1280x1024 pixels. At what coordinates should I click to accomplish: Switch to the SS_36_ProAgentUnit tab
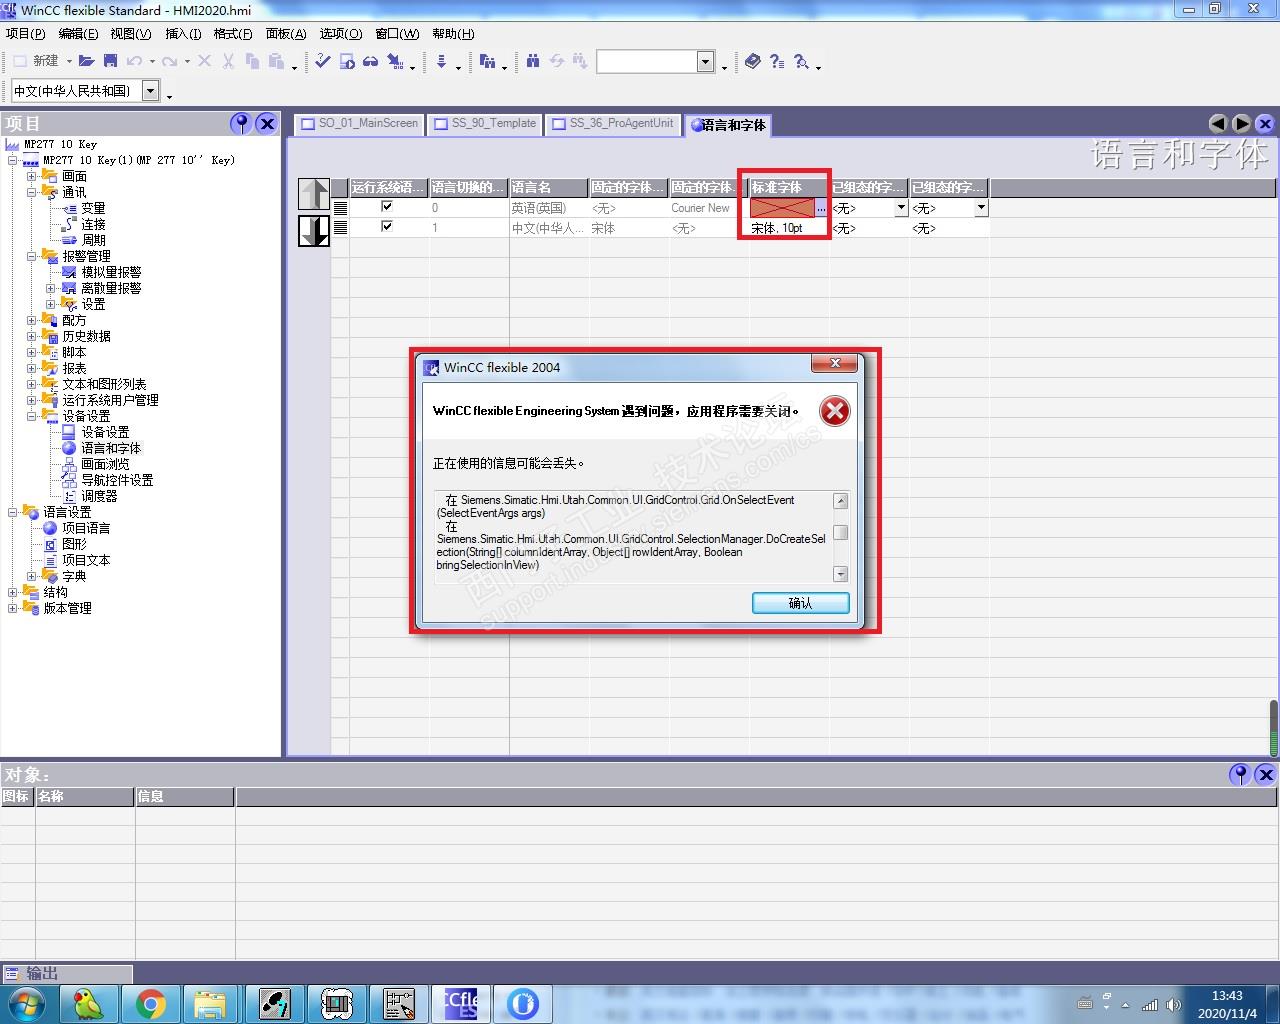(612, 124)
